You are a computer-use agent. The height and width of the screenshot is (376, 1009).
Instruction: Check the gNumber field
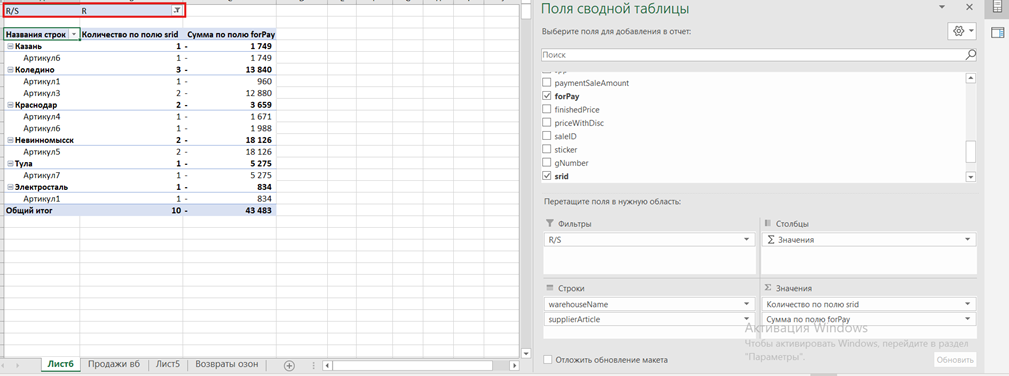(547, 163)
